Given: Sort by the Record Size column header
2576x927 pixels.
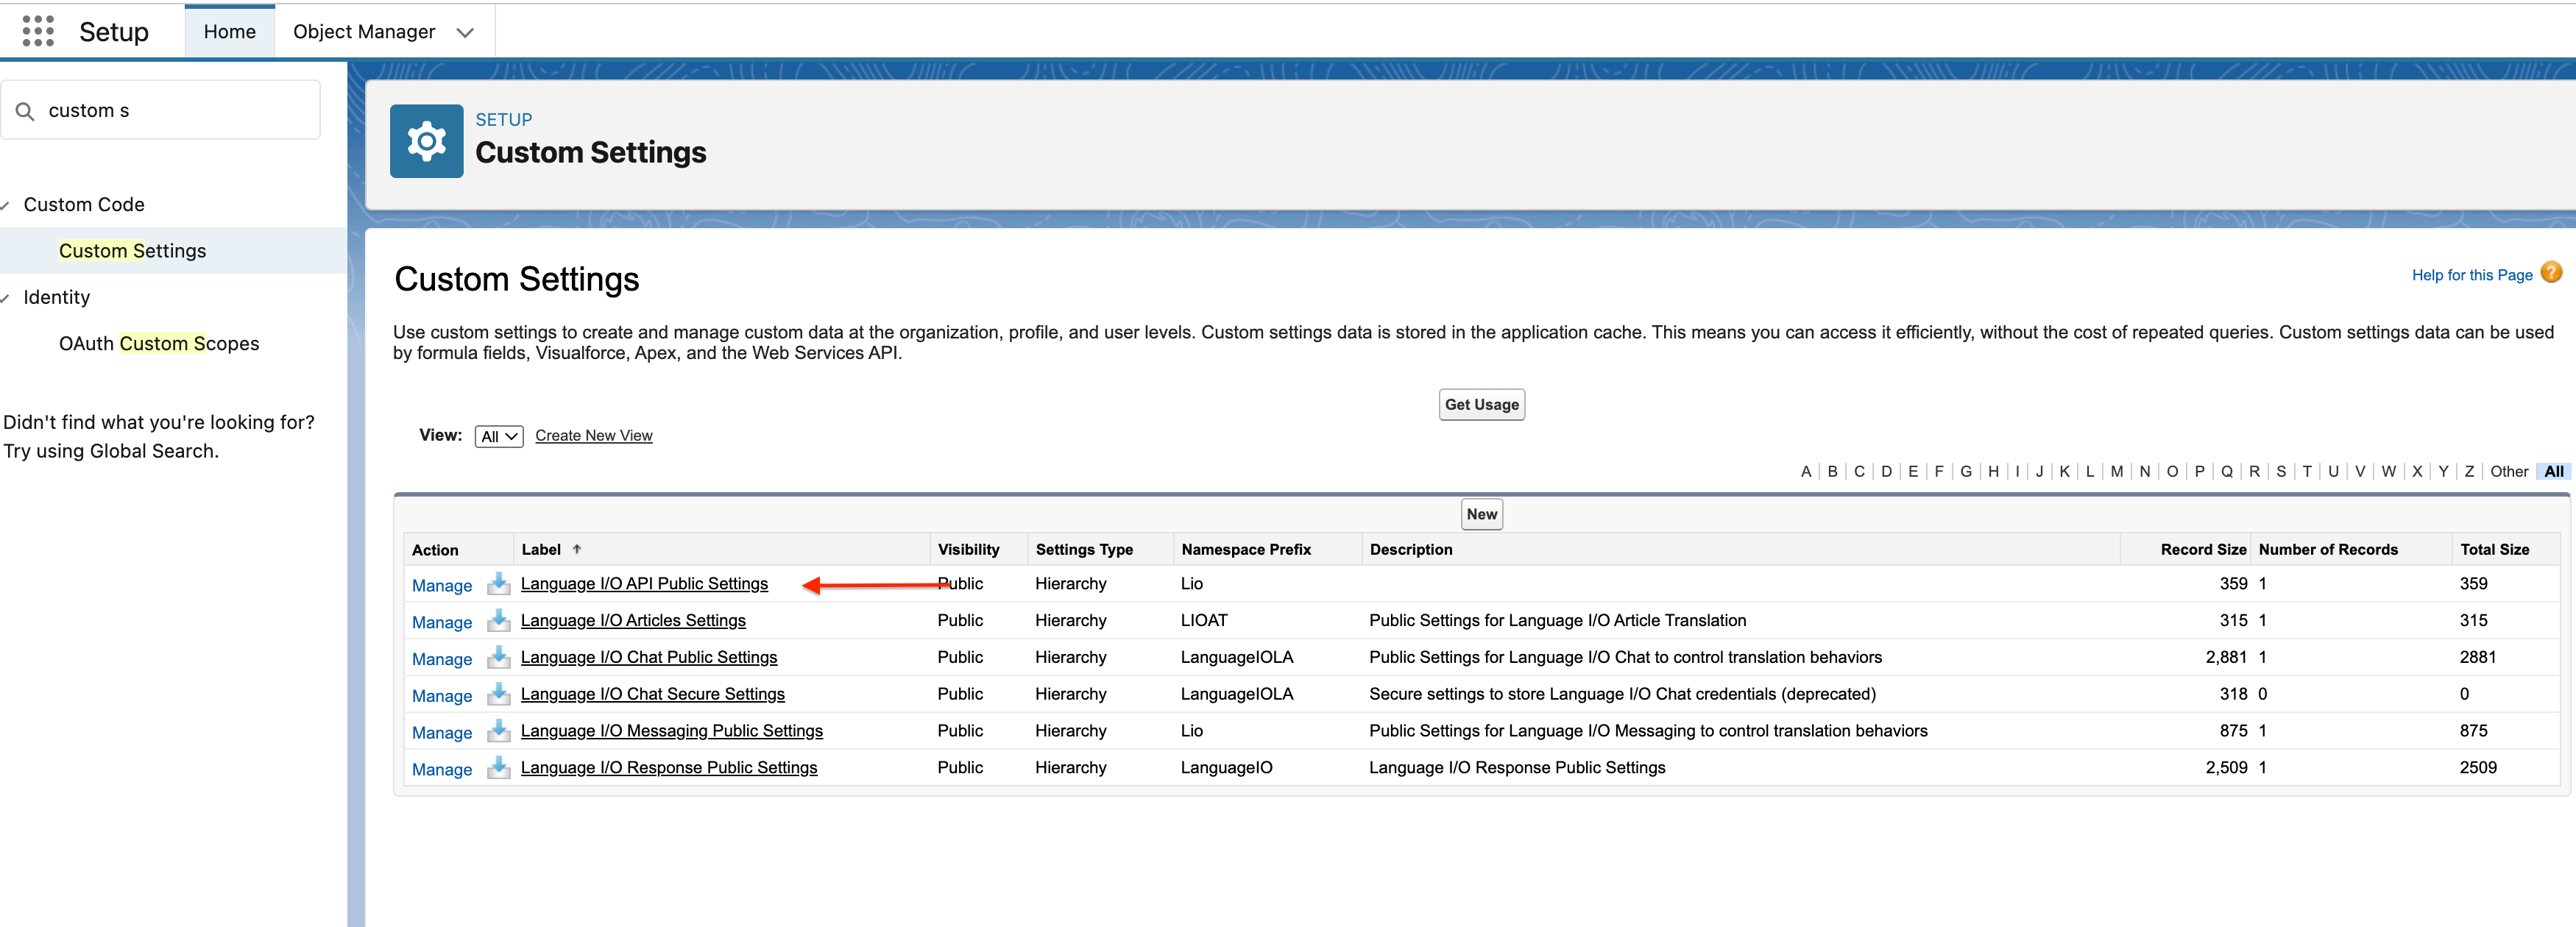Looking at the screenshot, I should click(2203, 549).
